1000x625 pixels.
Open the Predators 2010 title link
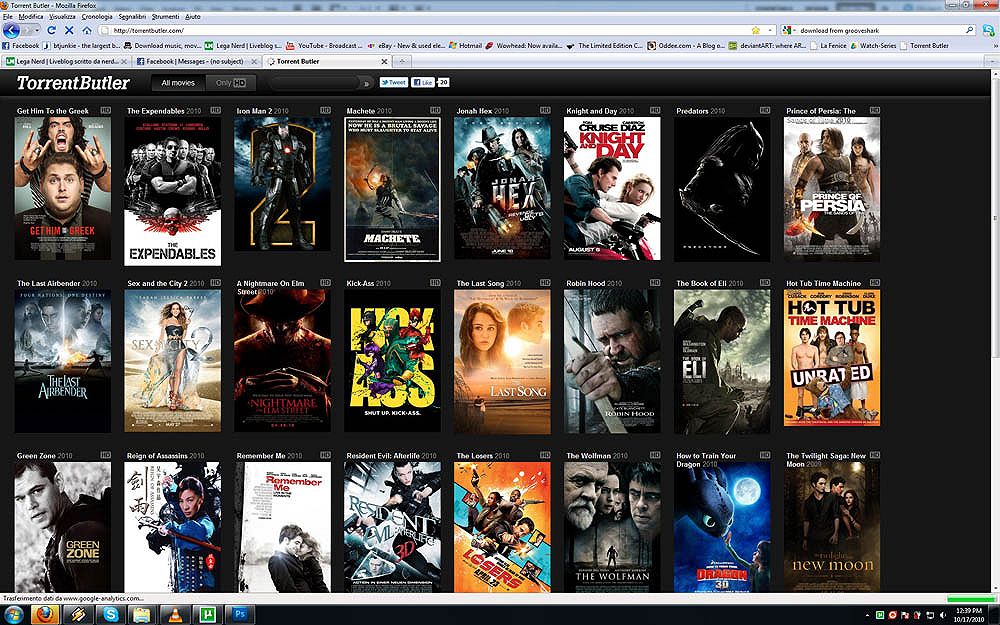click(700, 111)
